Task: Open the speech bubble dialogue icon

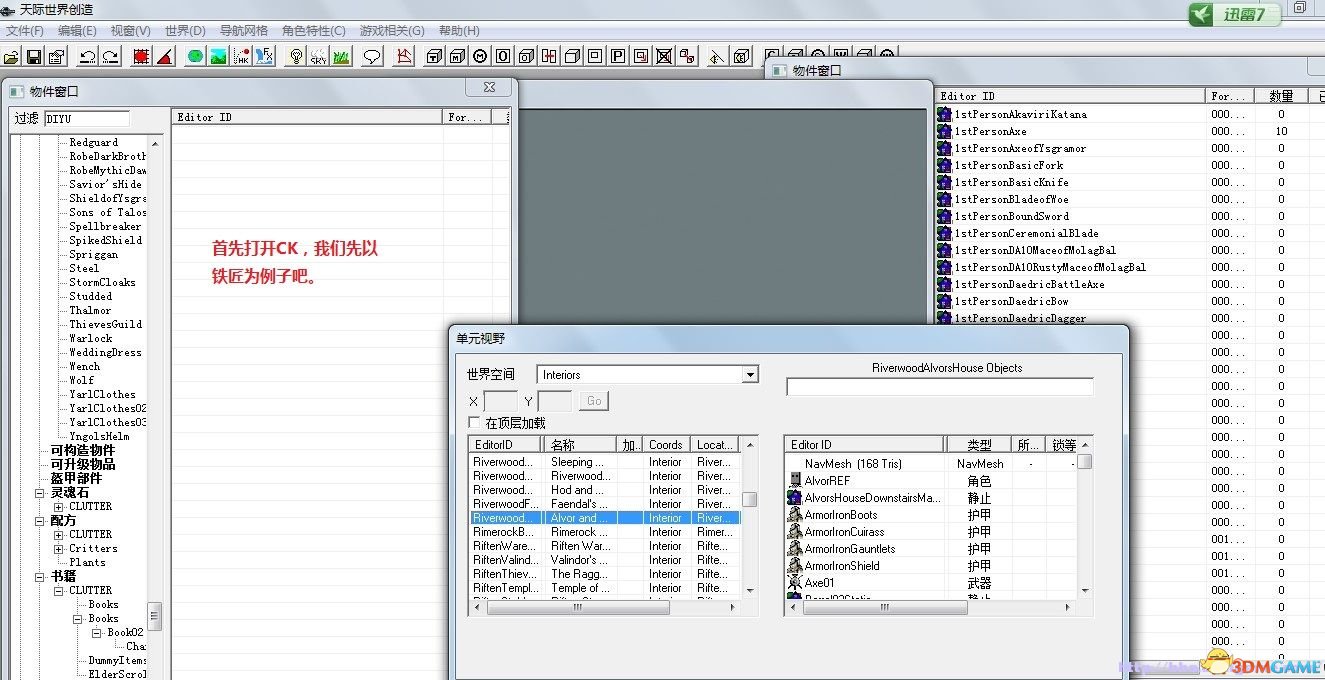Action: click(373, 56)
